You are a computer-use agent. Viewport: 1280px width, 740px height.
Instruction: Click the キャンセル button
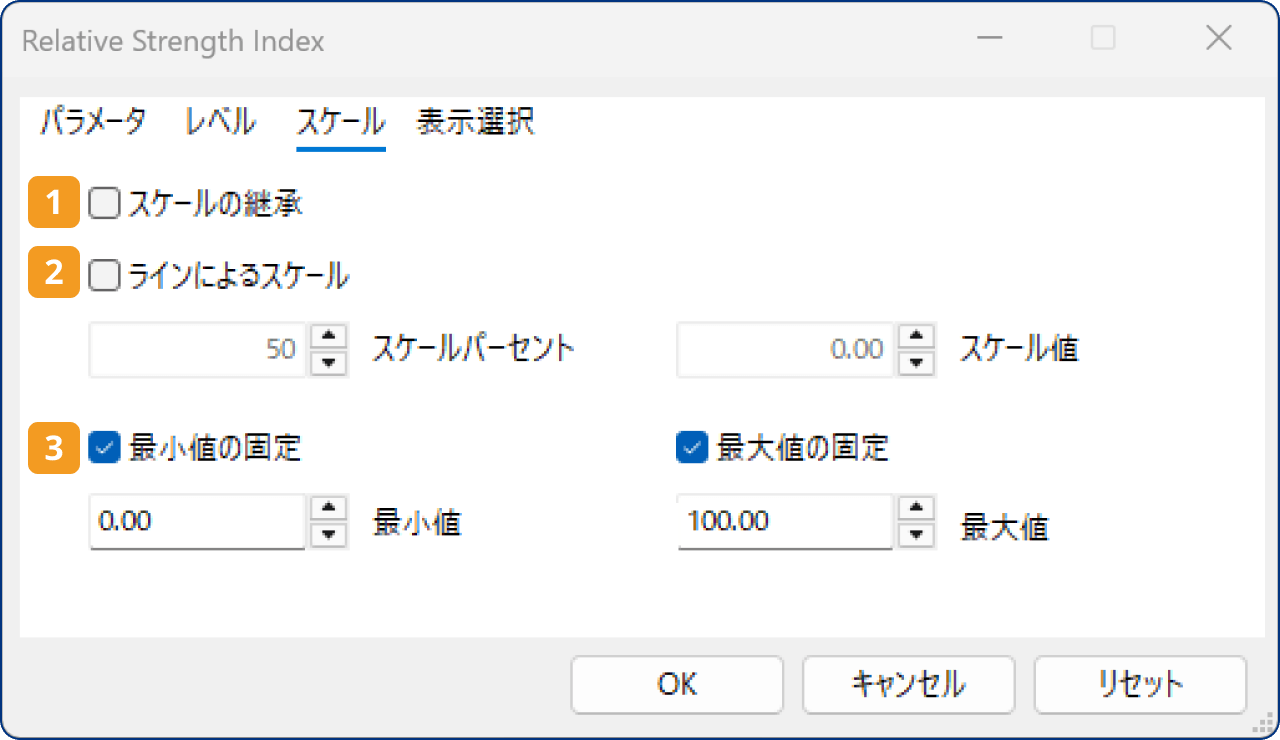click(x=907, y=684)
